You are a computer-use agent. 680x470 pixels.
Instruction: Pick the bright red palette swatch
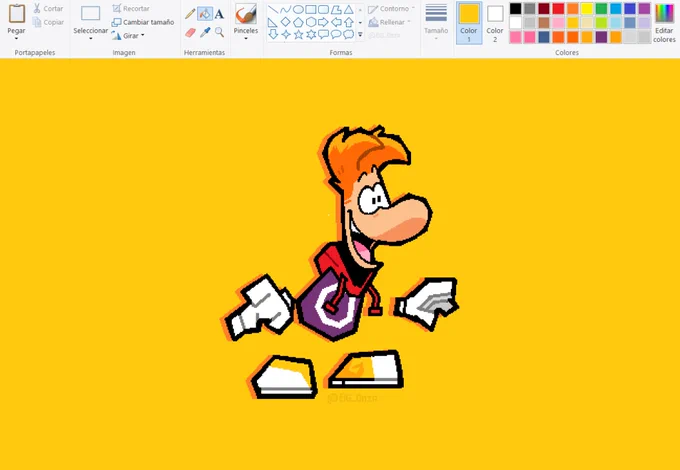click(559, 8)
